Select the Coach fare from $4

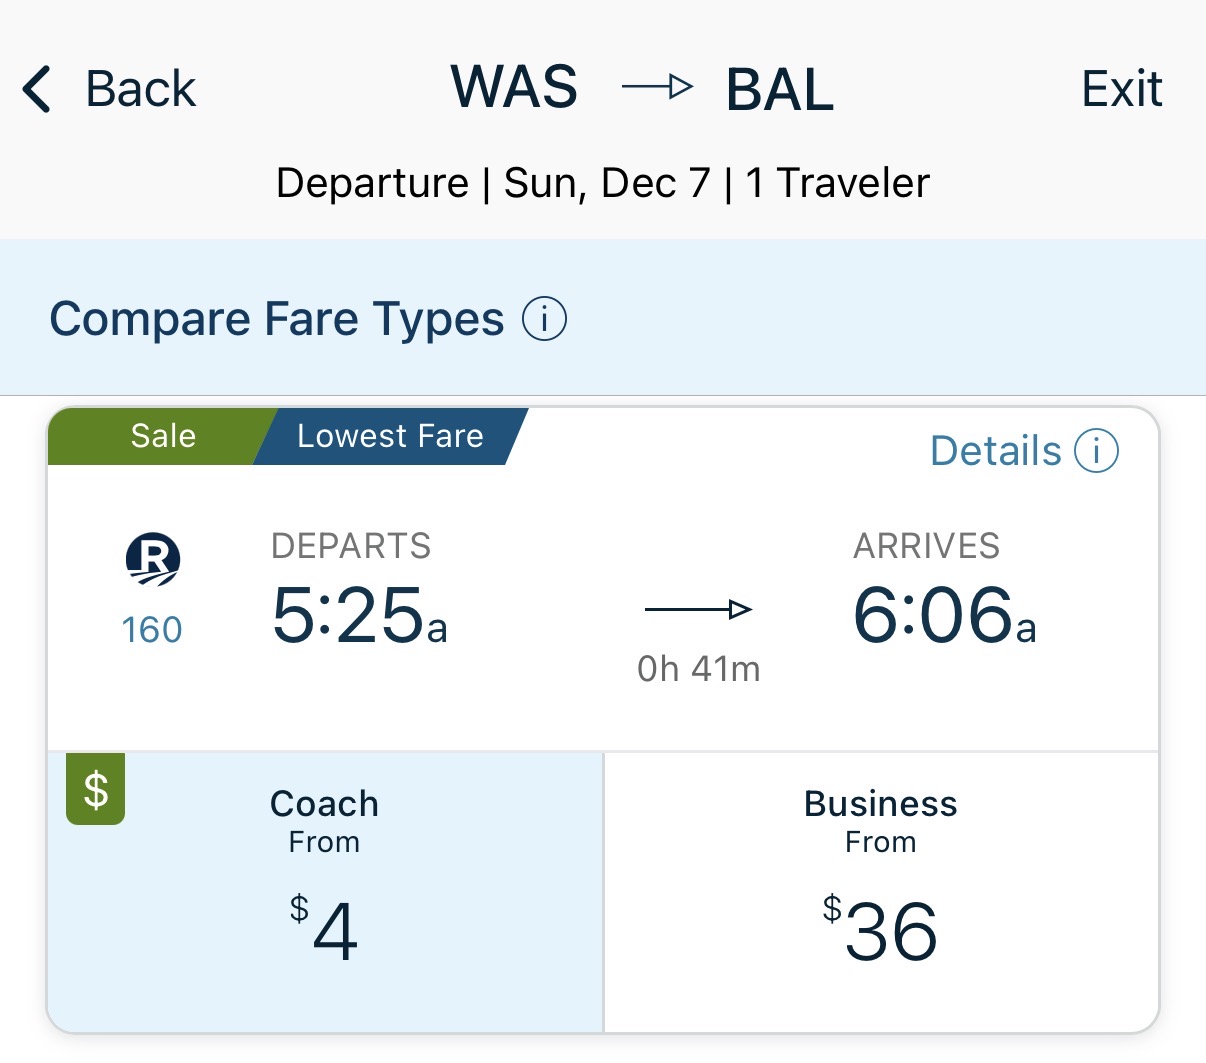[x=325, y=892]
